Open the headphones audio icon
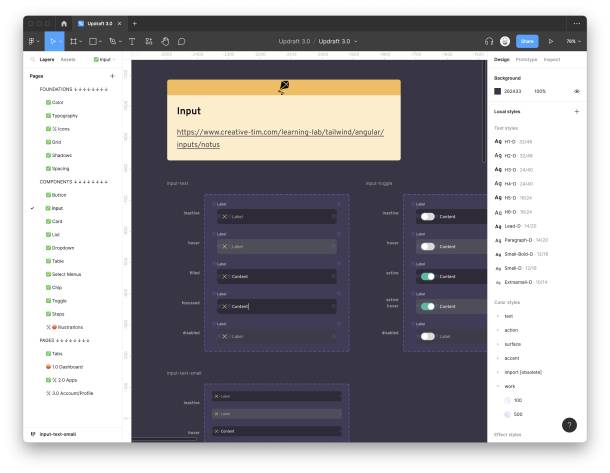This screenshot has height=473, width=610. (x=489, y=41)
